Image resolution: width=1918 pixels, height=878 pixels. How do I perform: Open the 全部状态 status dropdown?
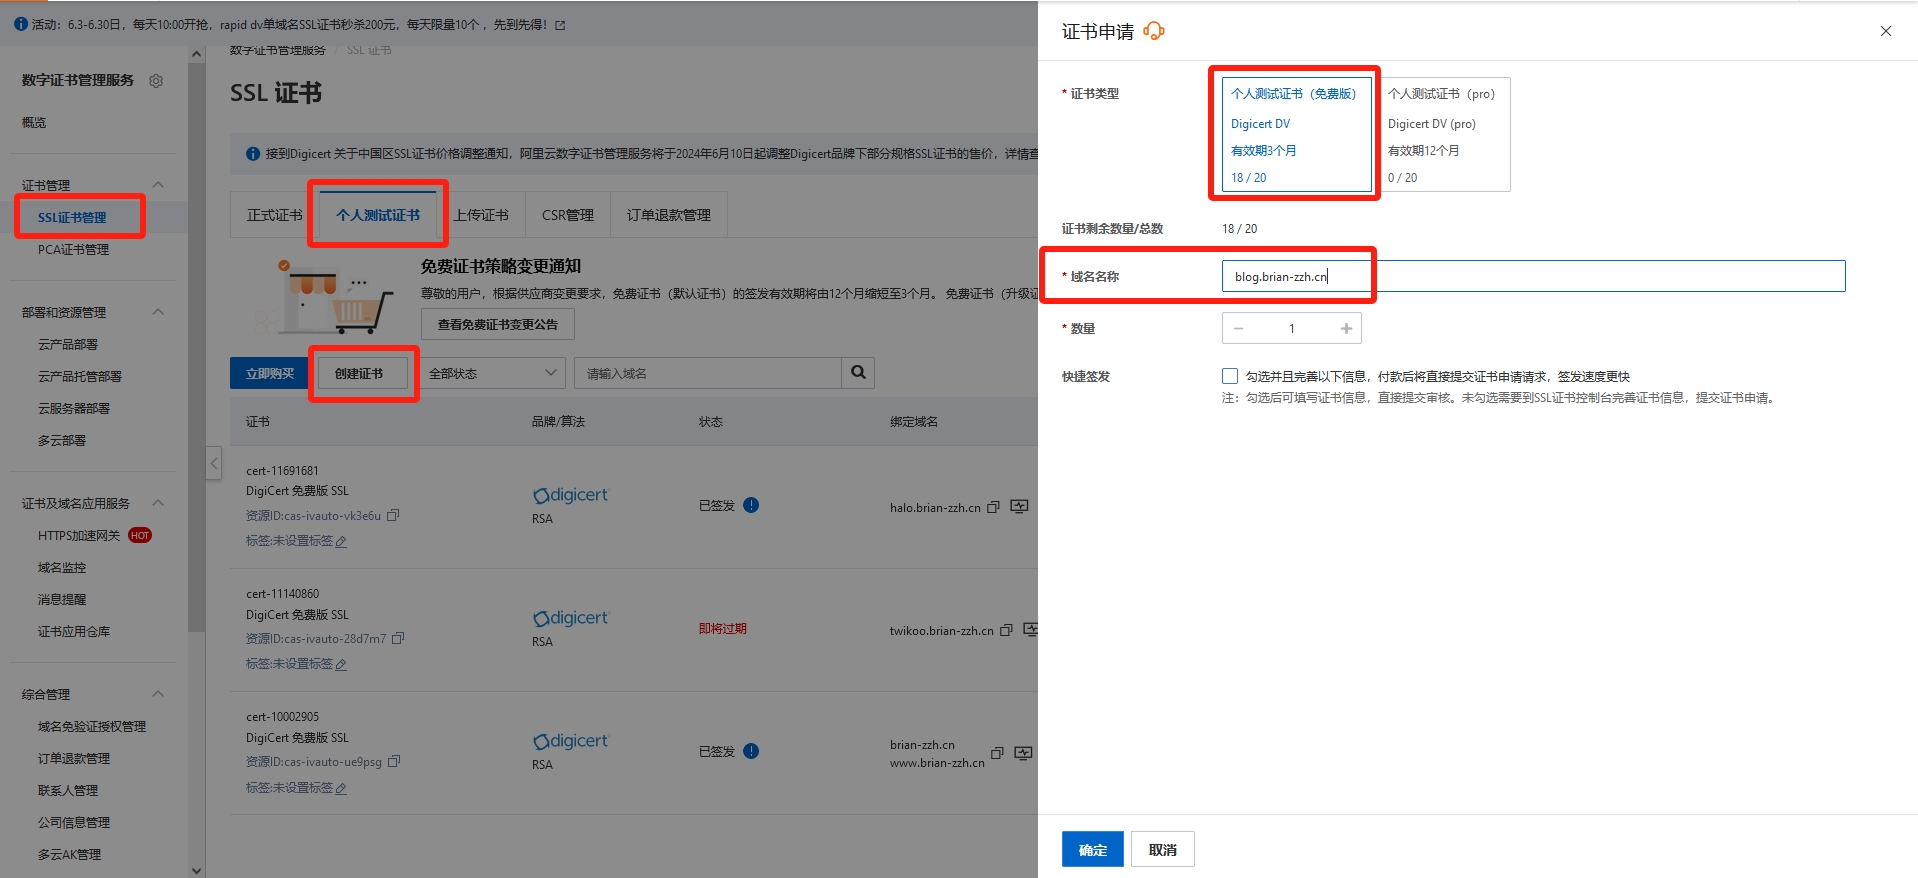pyautogui.click(x=492, y=373)
